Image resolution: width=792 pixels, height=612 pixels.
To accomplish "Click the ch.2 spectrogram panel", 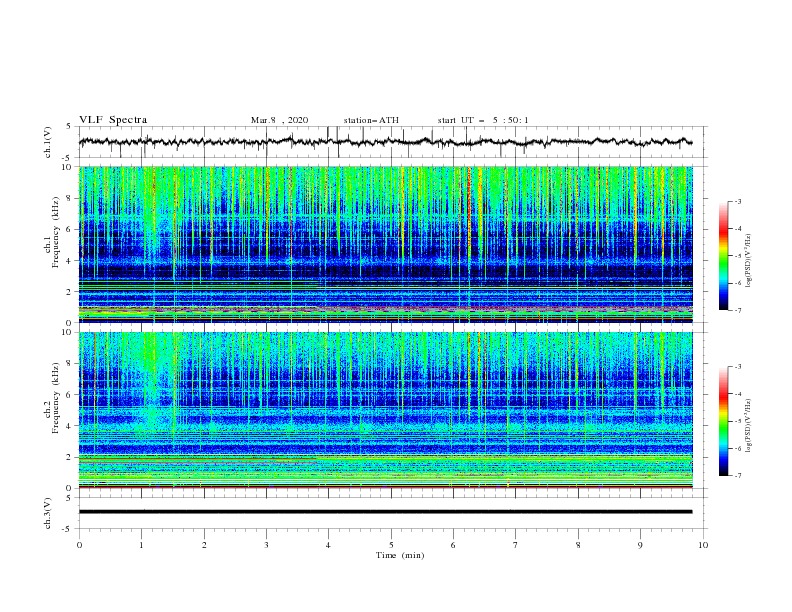I will (x=386, y=410).
